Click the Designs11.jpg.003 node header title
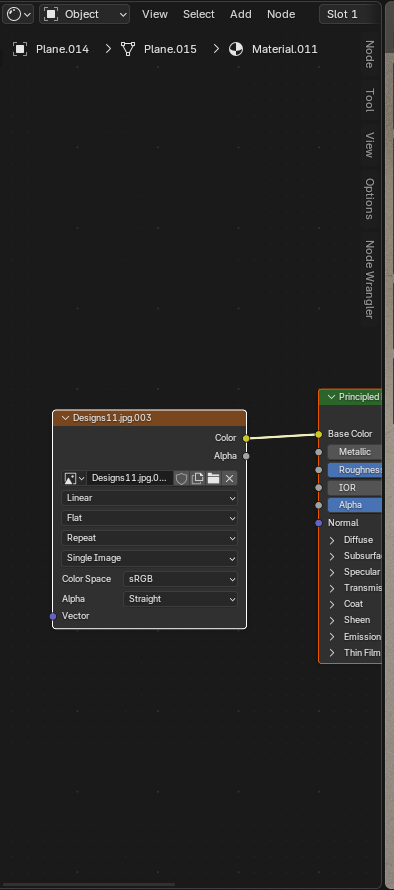The height and width of the screenshot is (890, 394). point(112,418)
